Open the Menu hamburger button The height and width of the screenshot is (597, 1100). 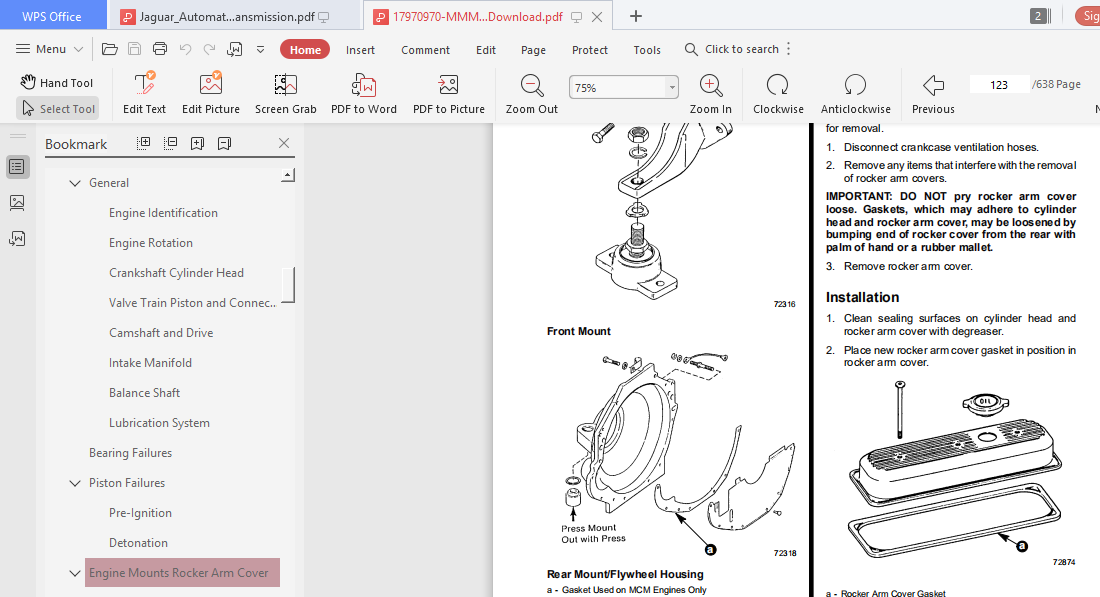[49, 49]
